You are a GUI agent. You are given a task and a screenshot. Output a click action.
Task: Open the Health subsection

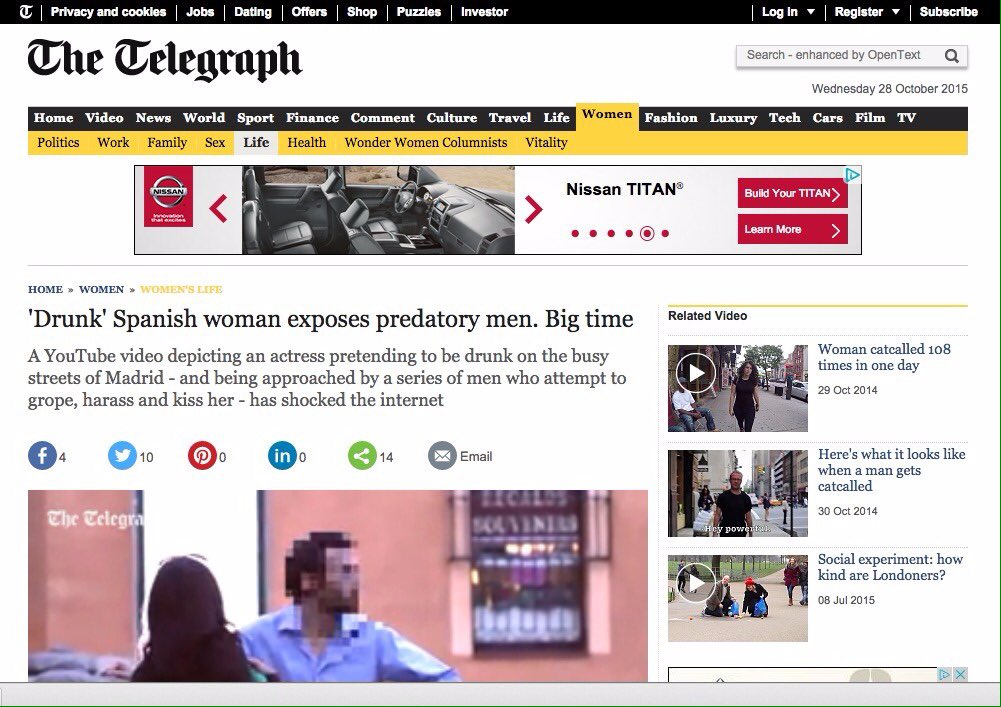point(306,142)
